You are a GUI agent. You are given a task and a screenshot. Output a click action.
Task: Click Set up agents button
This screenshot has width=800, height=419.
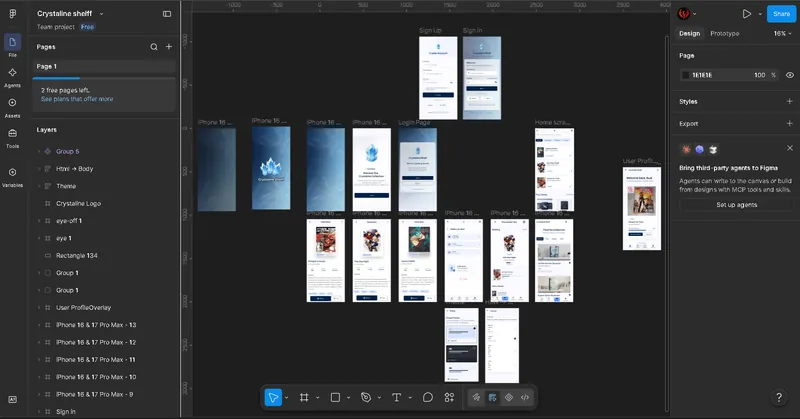click(x=736, y=205)
